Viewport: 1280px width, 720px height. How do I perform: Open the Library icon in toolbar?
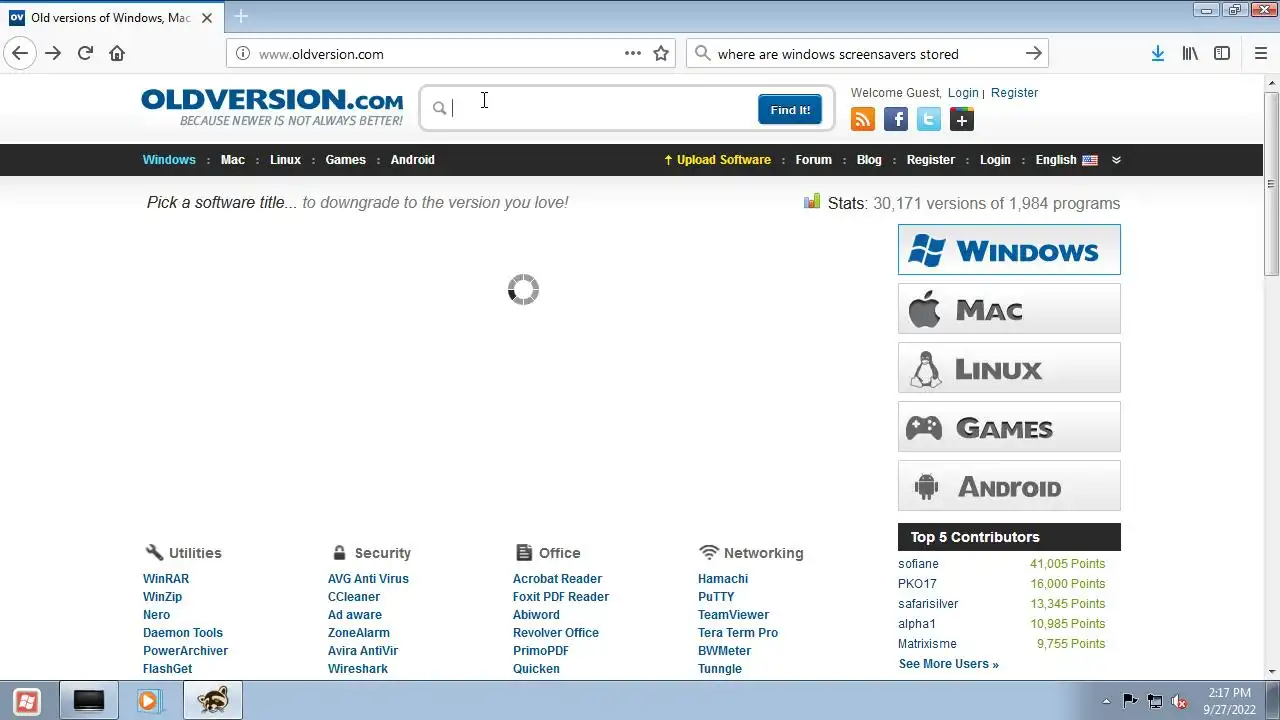pos(1190,54)
